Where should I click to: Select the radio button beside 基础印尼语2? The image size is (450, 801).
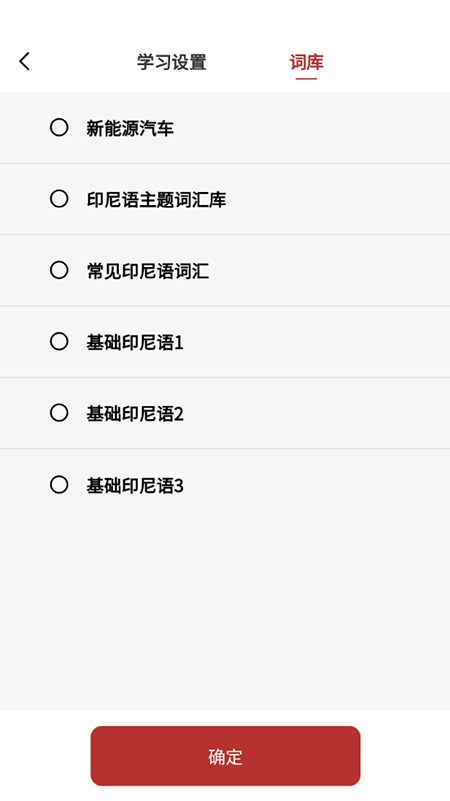tap(59, 413)
